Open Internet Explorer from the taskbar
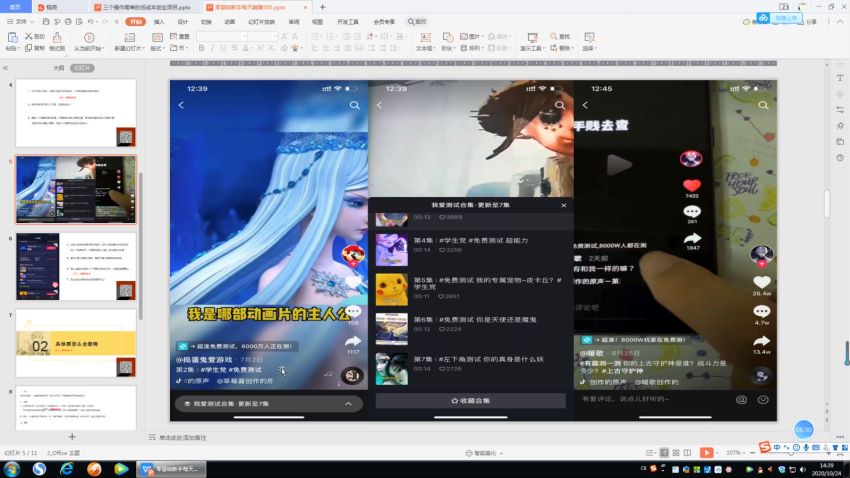850x478 pixels. 67,469
